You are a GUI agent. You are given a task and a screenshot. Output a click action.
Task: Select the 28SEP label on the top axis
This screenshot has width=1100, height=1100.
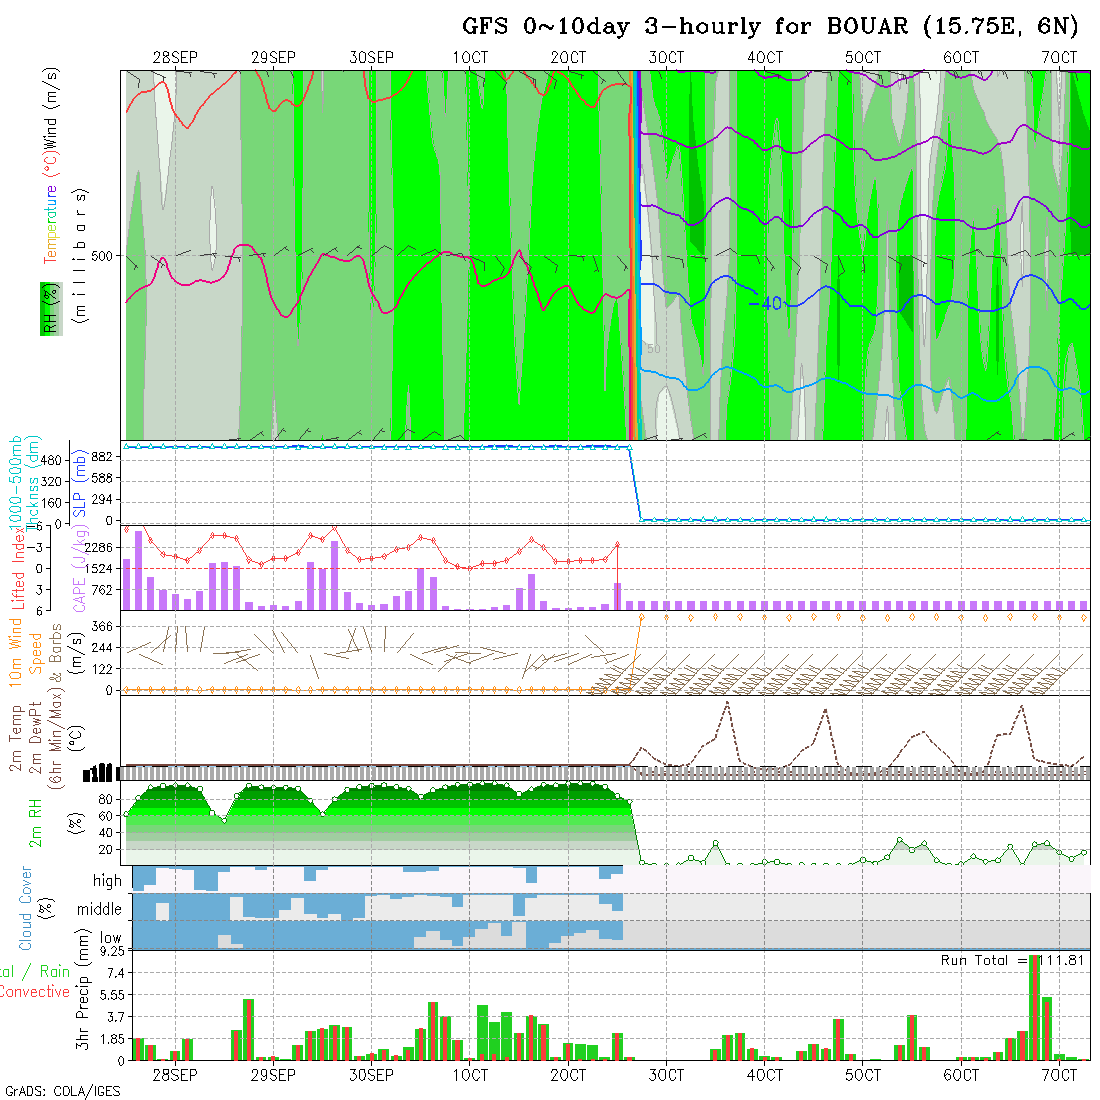click(175, 58)
